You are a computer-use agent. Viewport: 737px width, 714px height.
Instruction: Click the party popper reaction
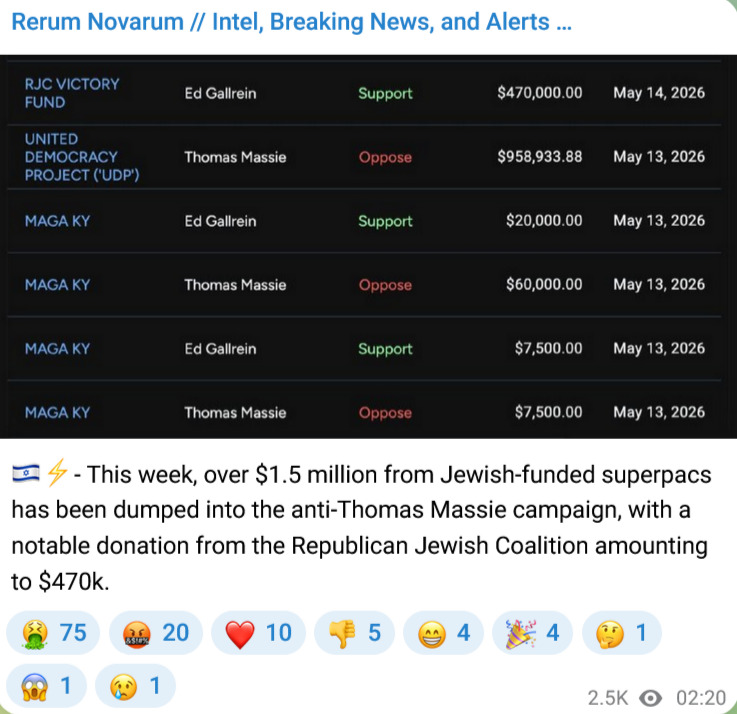coord(533,633)
